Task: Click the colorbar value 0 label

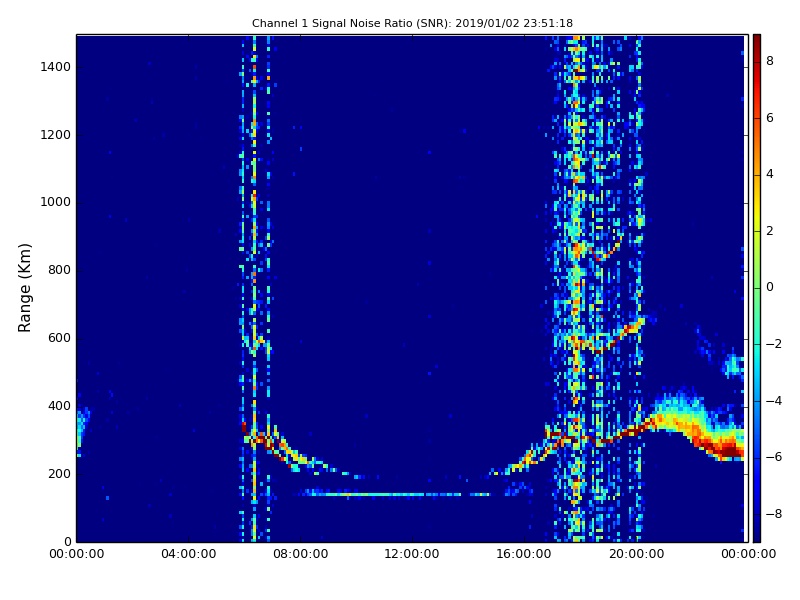Action: coord(770,287)
